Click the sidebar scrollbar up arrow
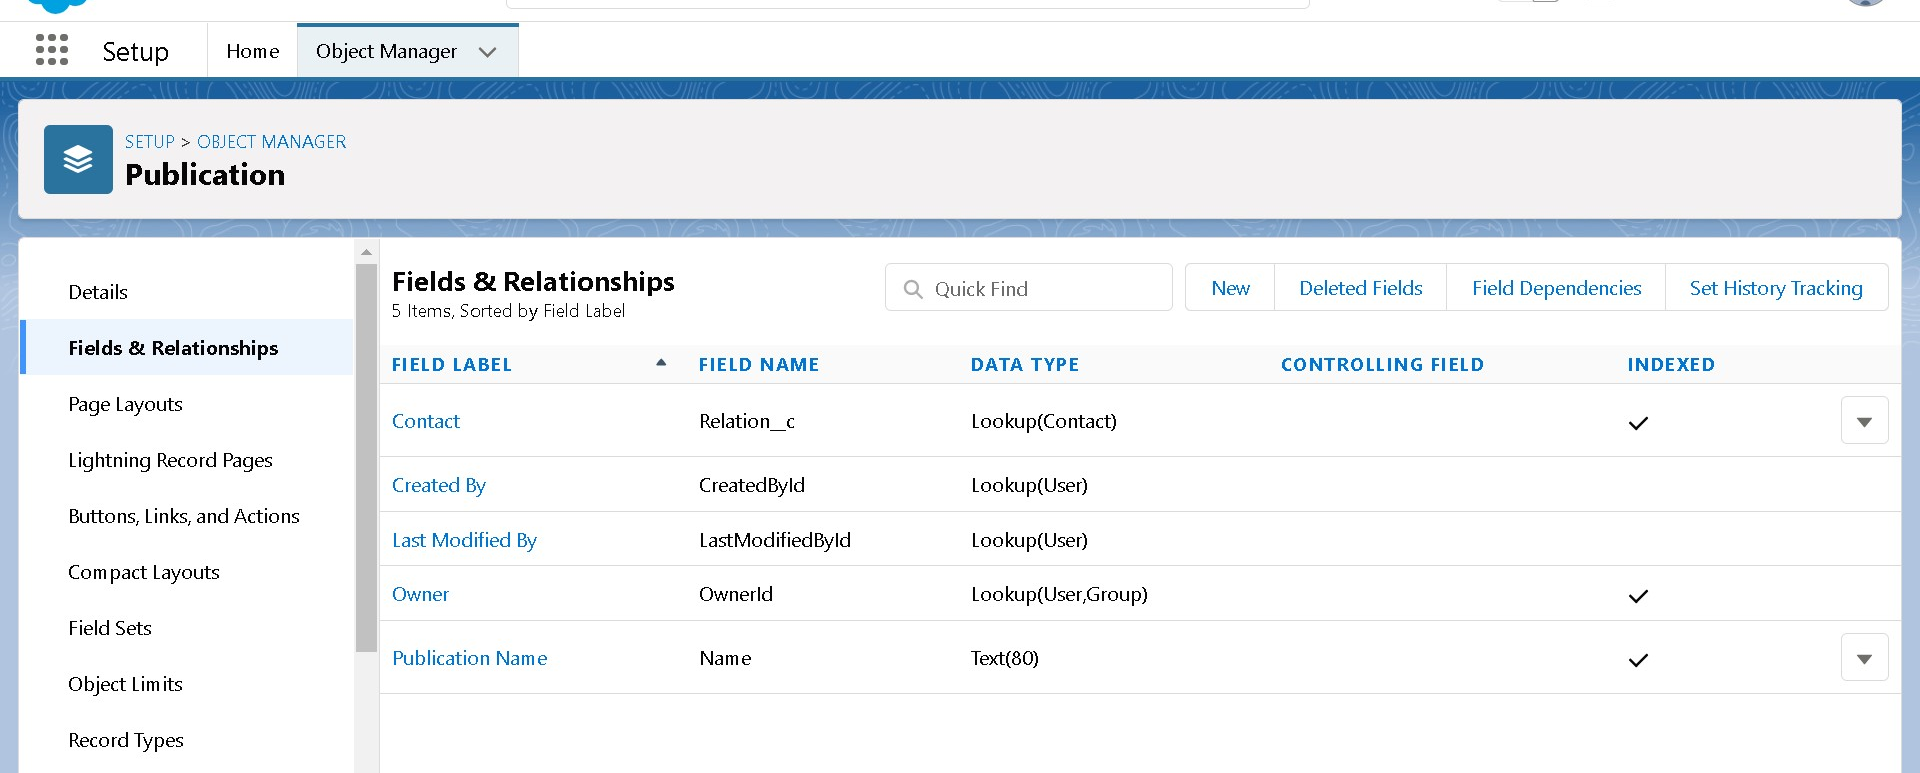1920x773 pixels. pos(366,252)
